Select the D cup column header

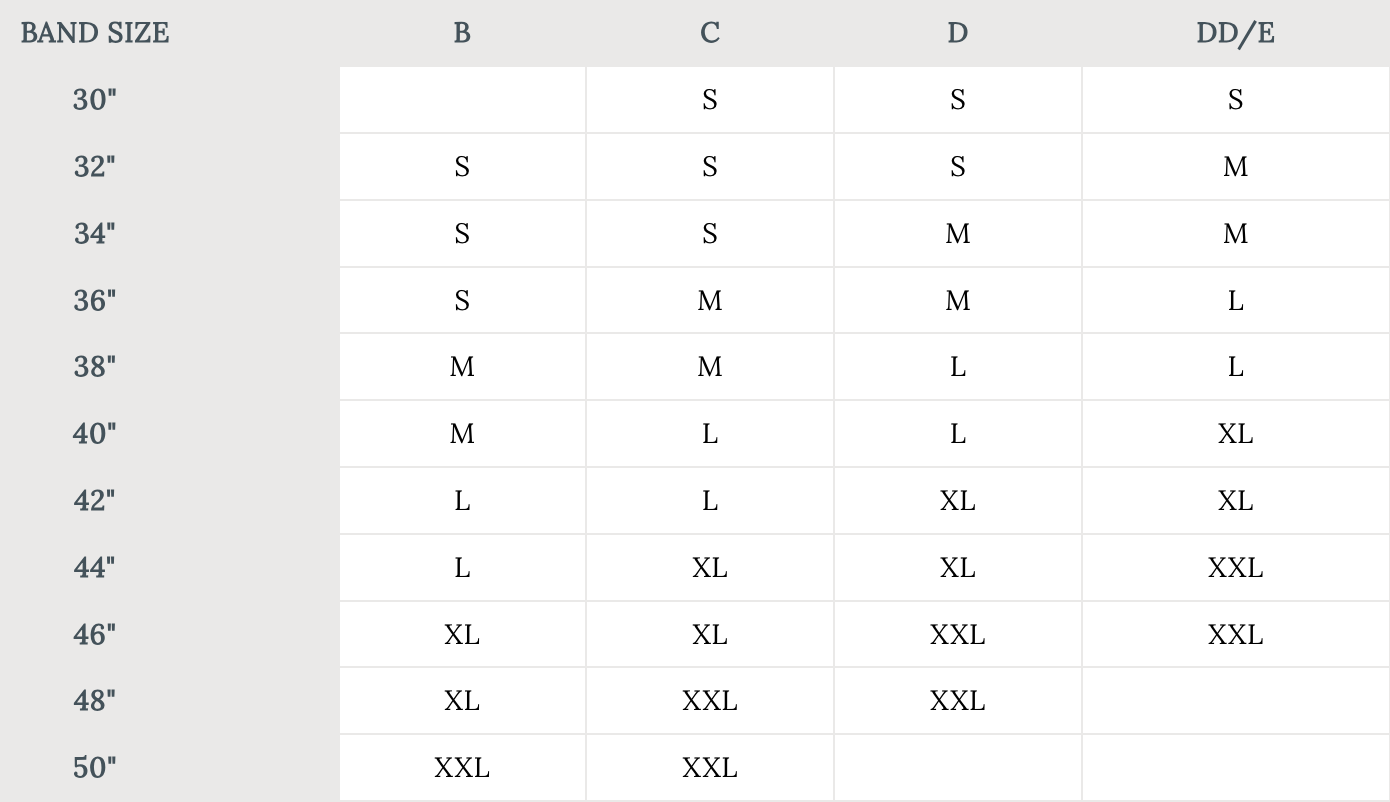pos(958,33)
